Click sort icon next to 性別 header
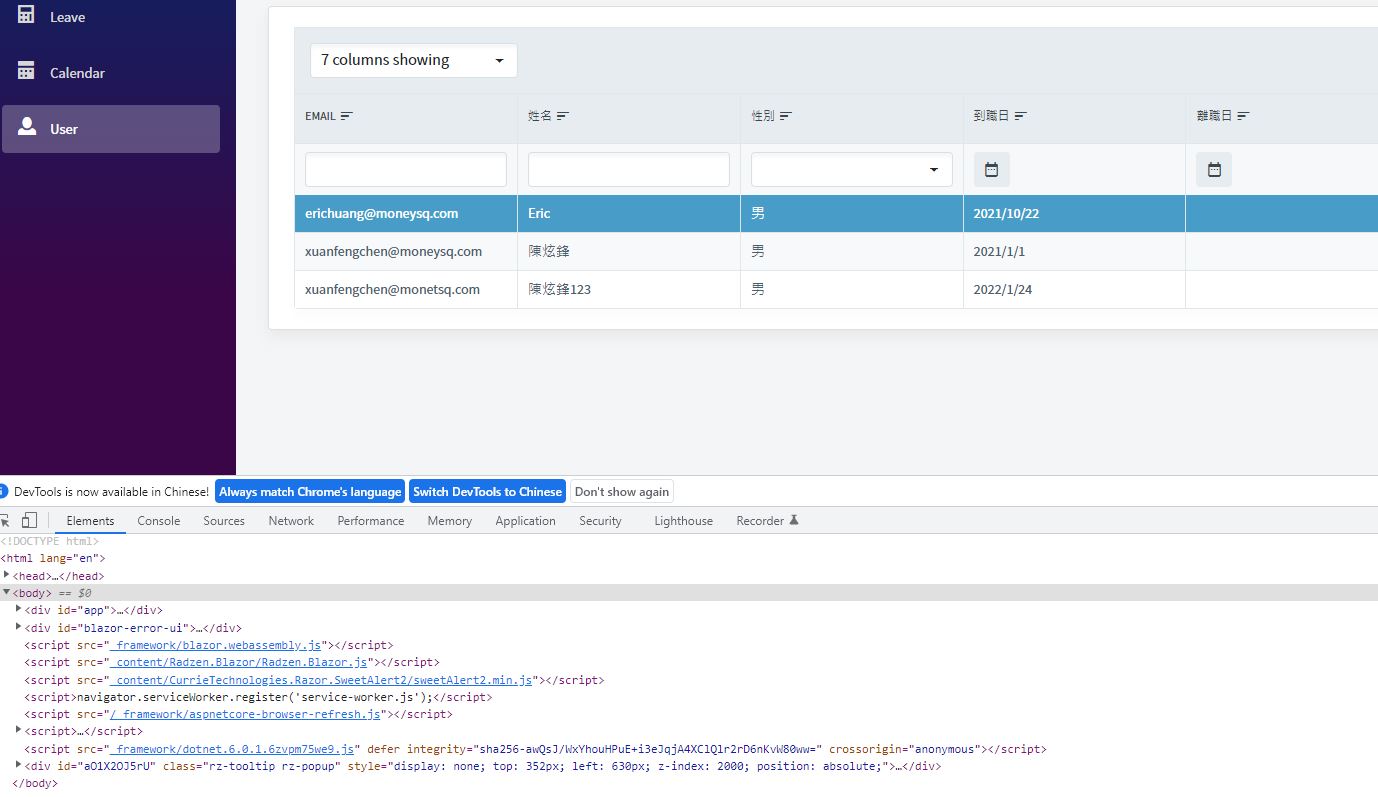The width and height of the screenshot is (1378, 797). point(786,116)
